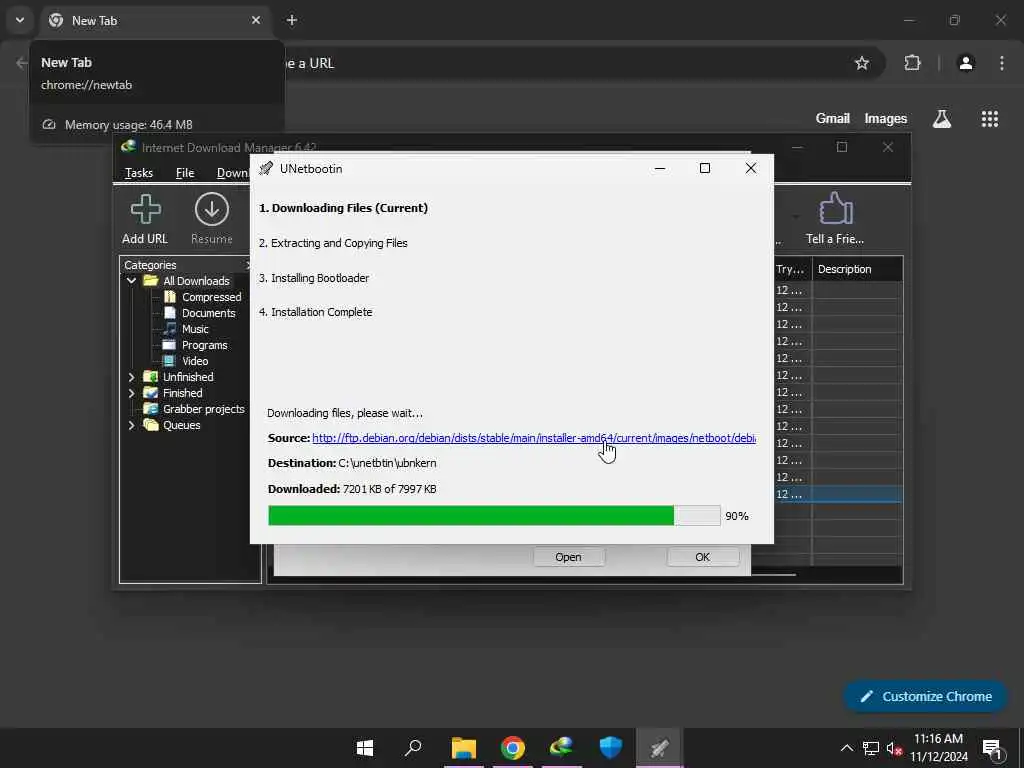The height and width of the screenshot is (768, 1024).
Task: Click the Destination path C:\unetbtin\ubnkern
Action: click(387, 463)
